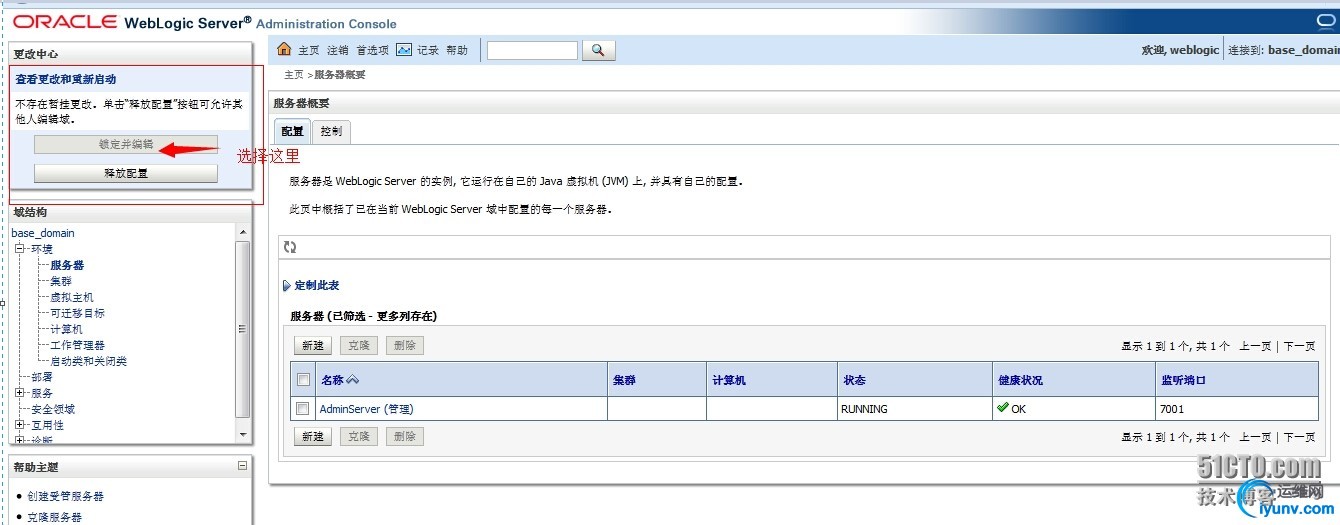The image size is (1340, 525).
Task: Open 帮助 in the top toolbar
Action: (x=457, y=50)
